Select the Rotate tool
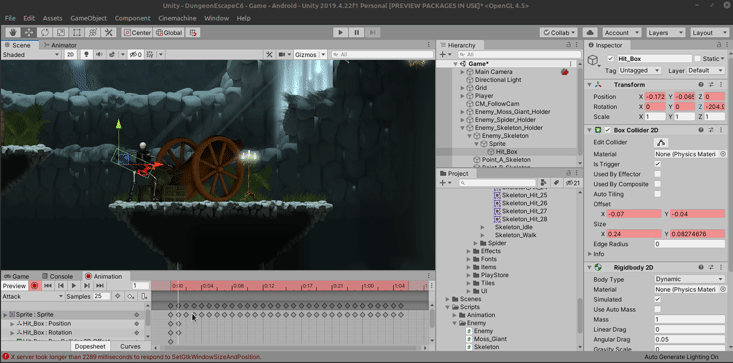 (44, 32)
